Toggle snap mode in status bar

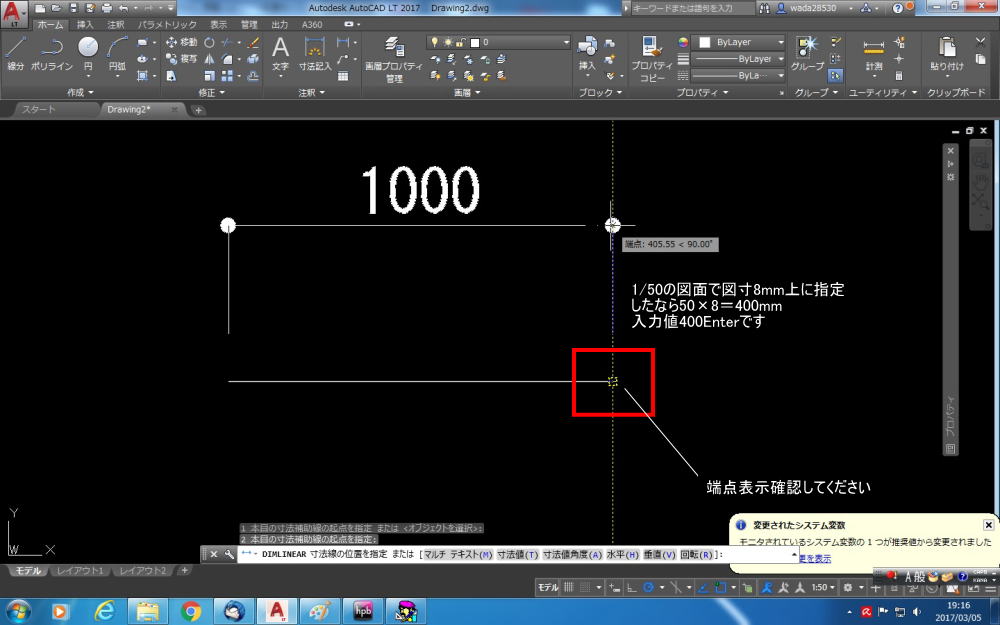coord(585,587)
